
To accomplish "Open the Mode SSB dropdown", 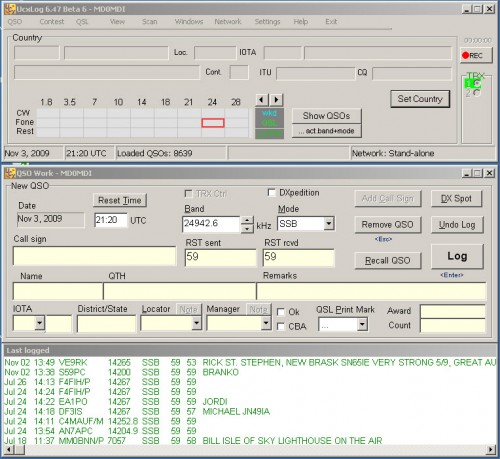I will (329, 223).
